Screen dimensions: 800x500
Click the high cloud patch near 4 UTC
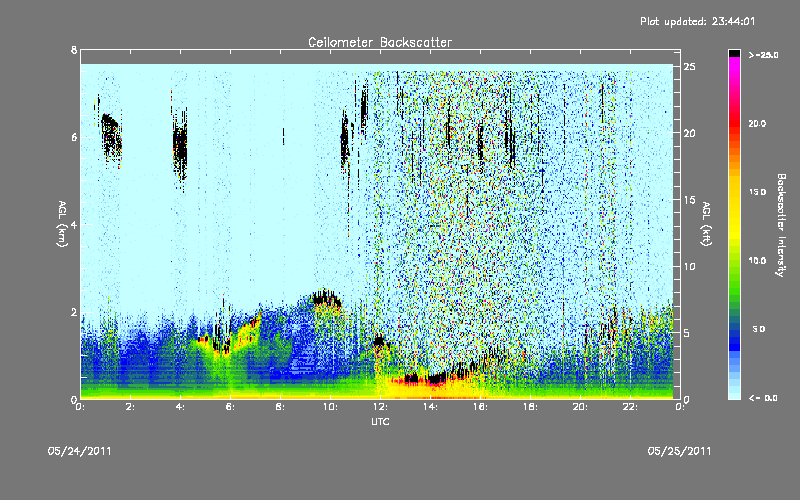180,151
